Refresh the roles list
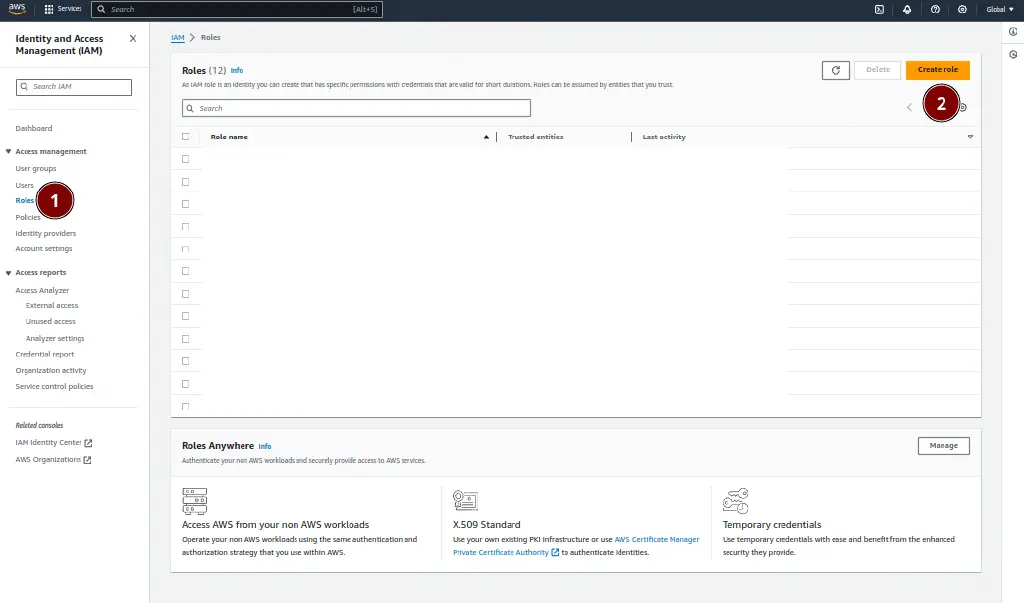Viewport: 1024px width, 603px height. (x=835, y=70)
